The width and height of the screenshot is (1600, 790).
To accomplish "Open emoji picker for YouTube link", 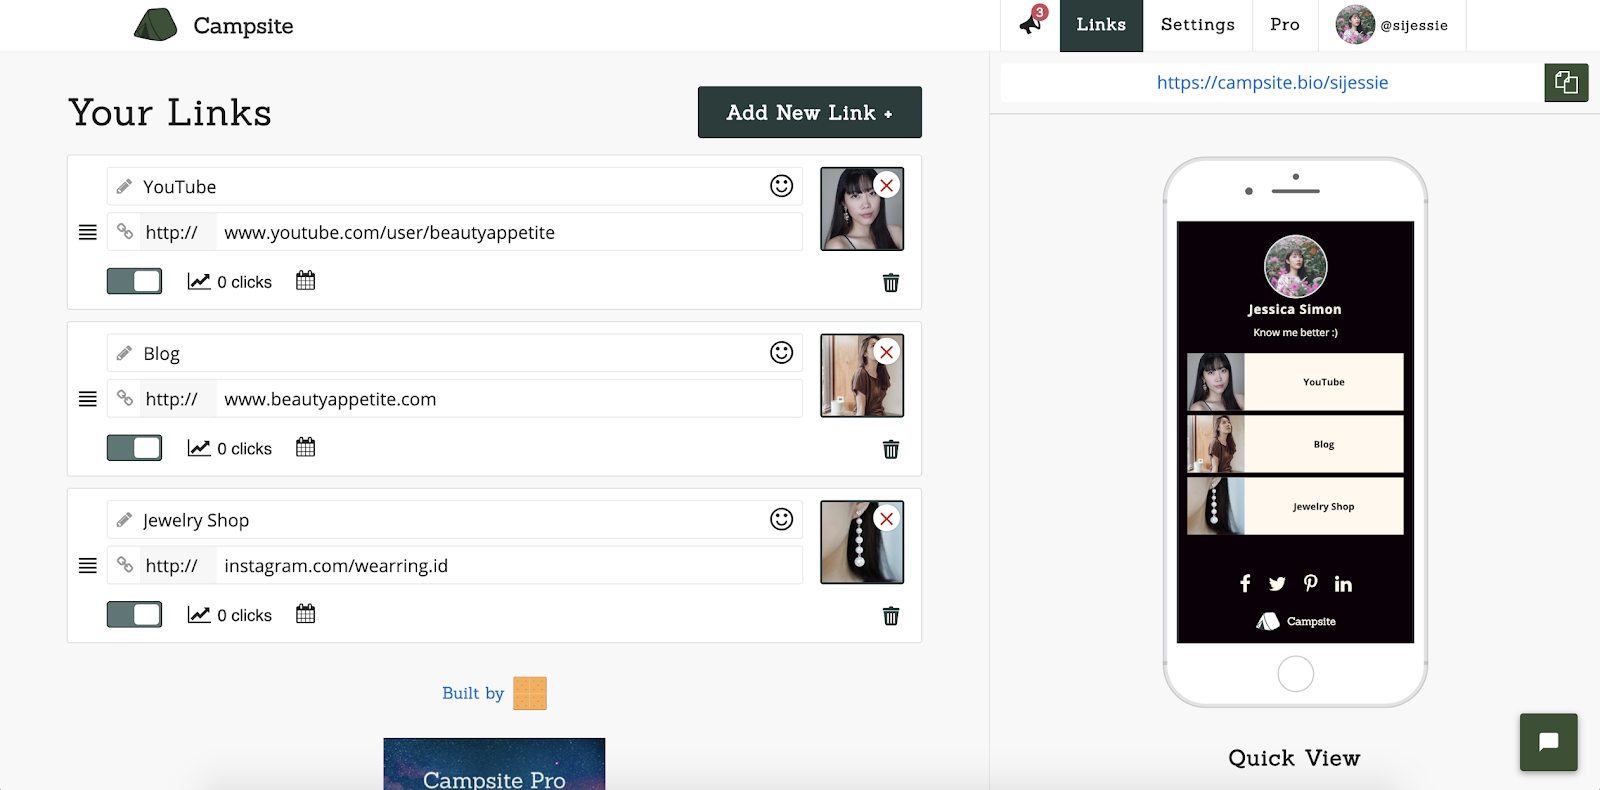I will tap(782, 186).
